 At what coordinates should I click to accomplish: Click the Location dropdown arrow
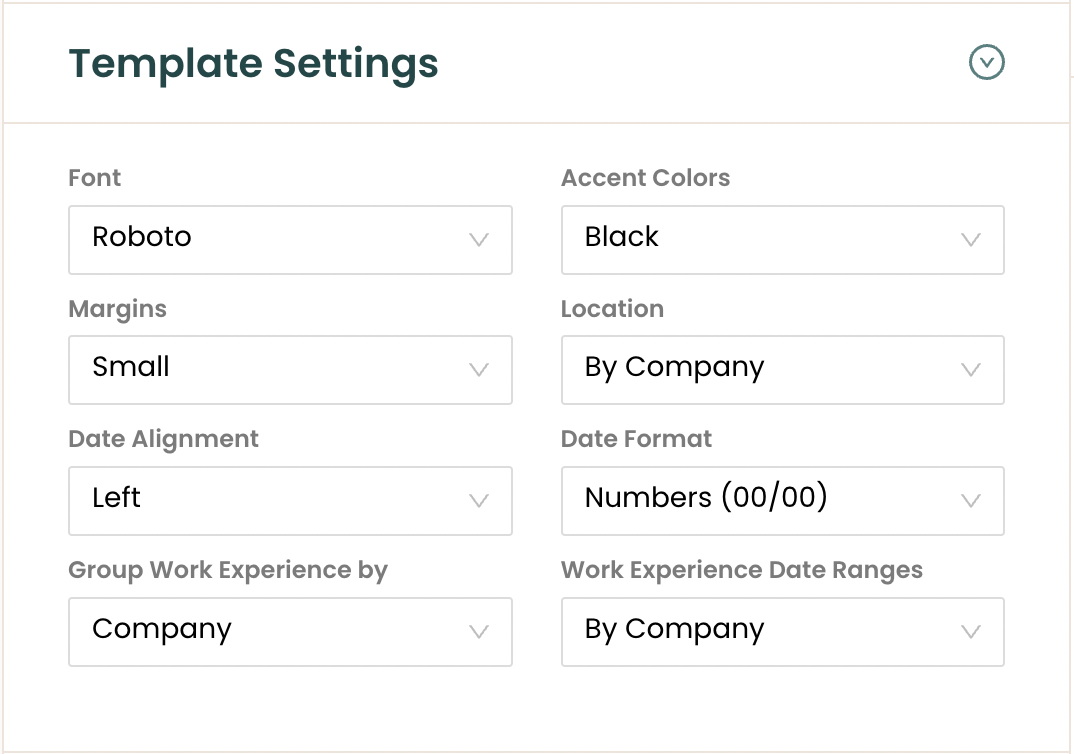[970, 370]
